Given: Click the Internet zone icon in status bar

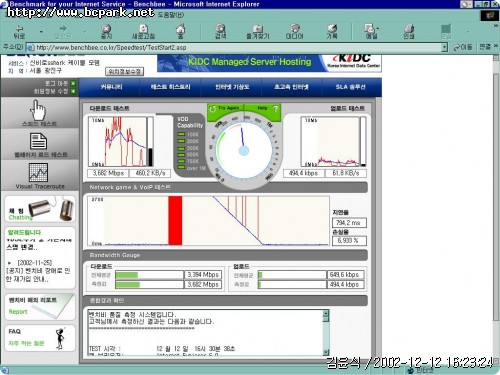Looking at the screenshot, I should click(411, 370).
